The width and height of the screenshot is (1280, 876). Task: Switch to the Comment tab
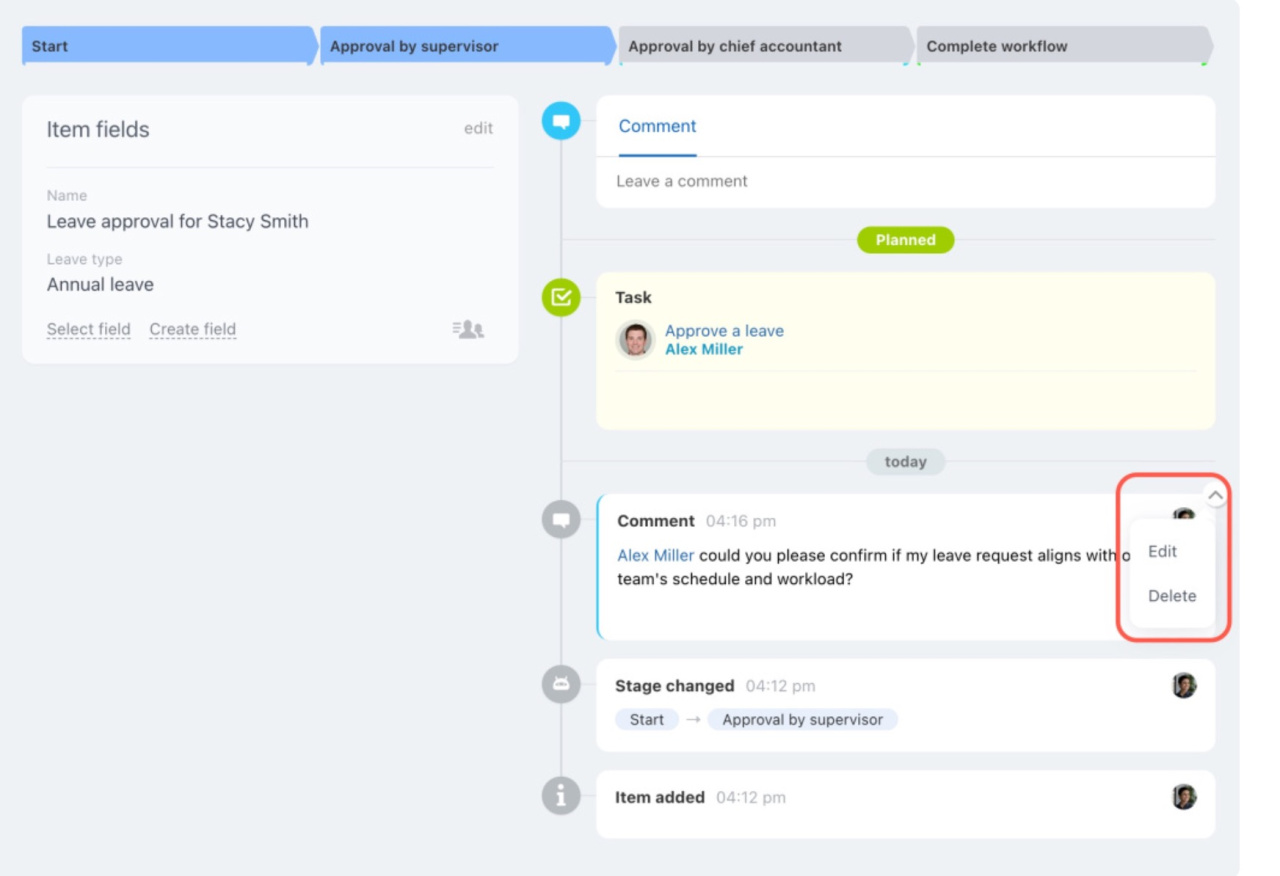point(657,126)
